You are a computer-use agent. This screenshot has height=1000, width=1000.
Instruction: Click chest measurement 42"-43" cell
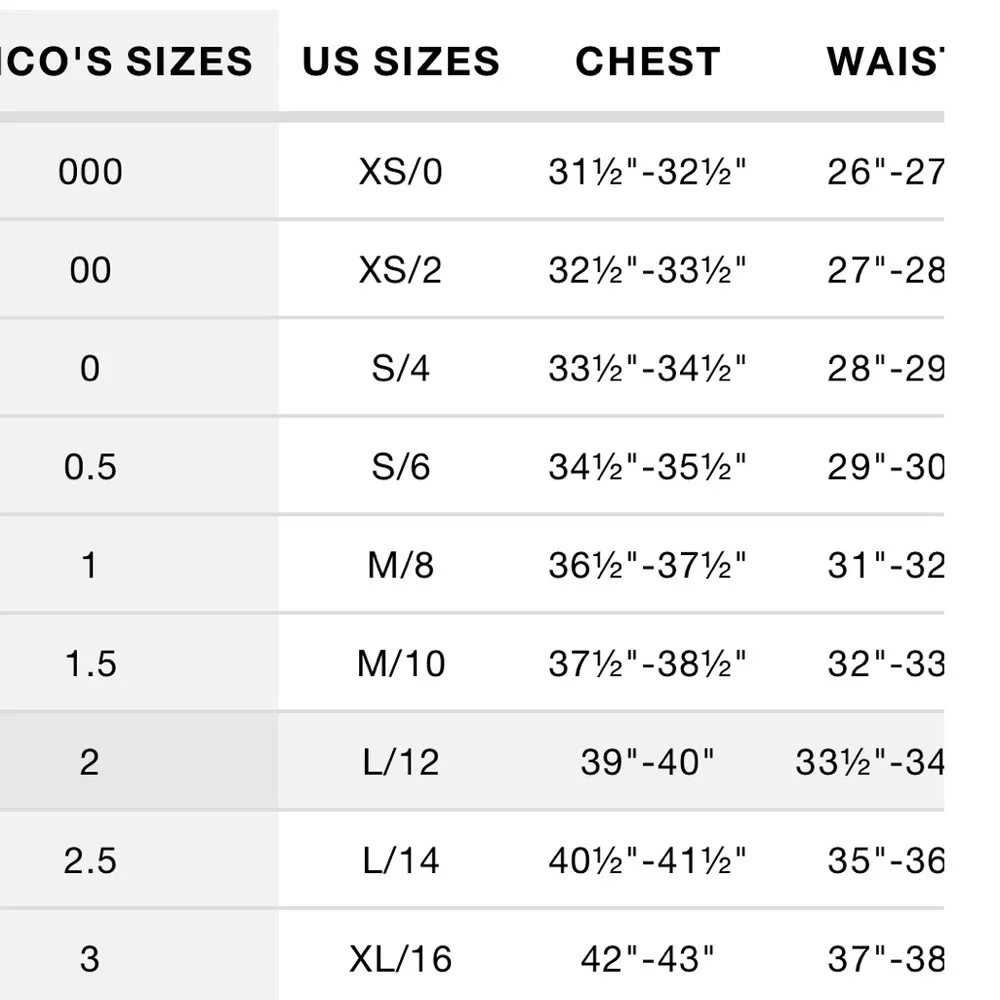click(x=647, y=959)
